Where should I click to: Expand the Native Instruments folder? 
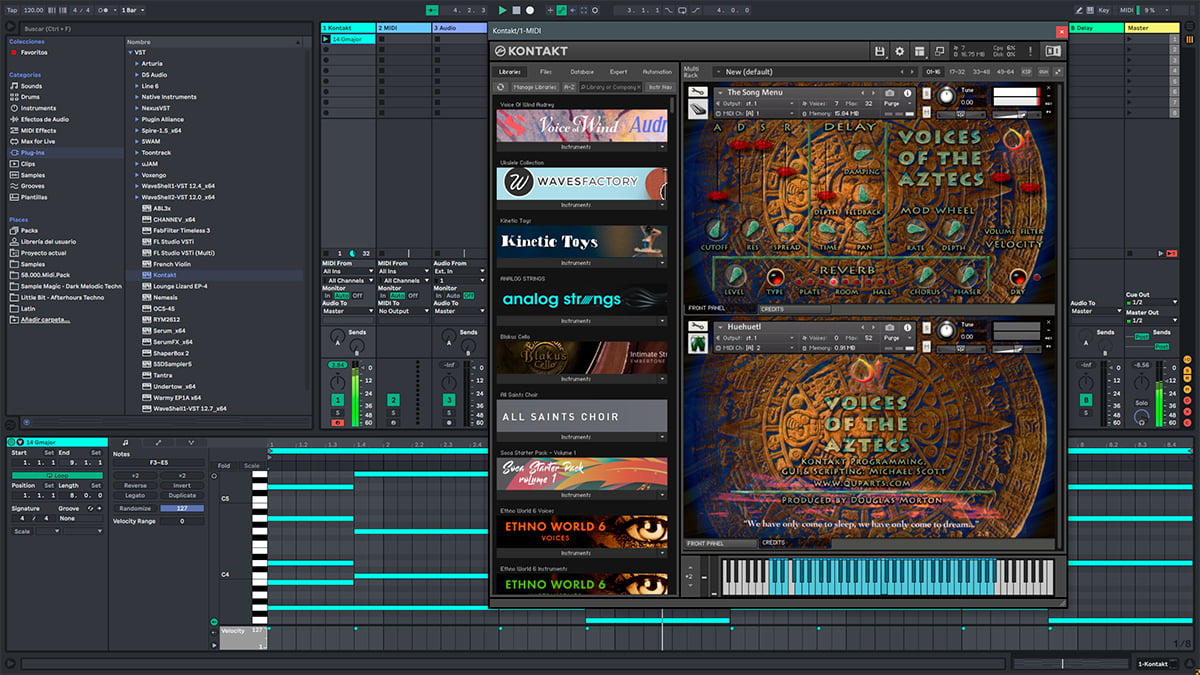(136, 97)
